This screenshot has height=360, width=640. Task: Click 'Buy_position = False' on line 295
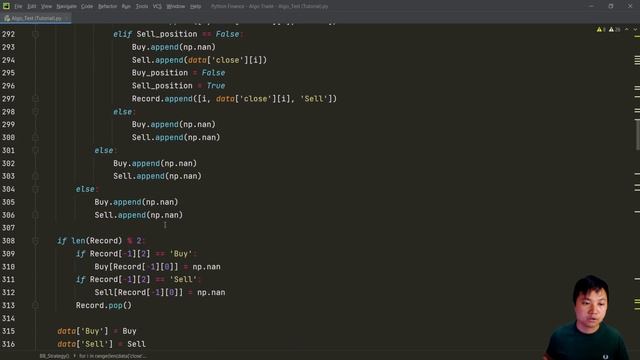tap(178, 73)
